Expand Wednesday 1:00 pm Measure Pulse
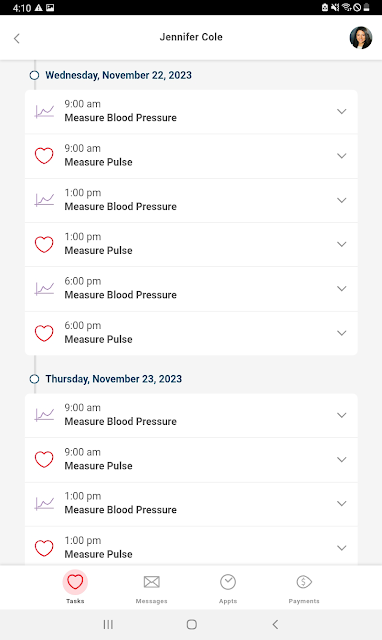The height and width of the screenshot is (640, 382). [x=342, y=244]
